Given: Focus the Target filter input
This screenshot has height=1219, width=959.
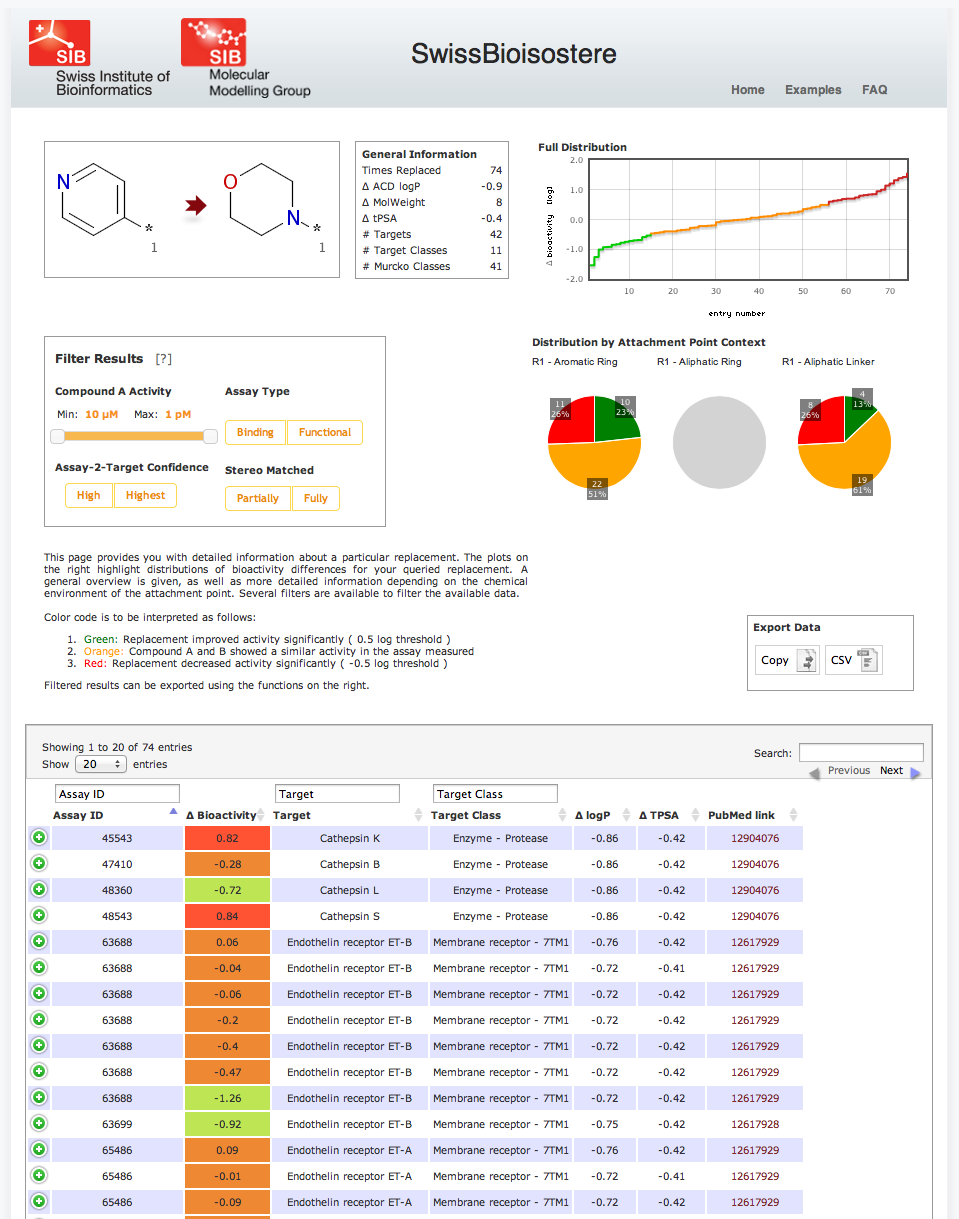Looking at the screenshot, I should coord(337,794).
